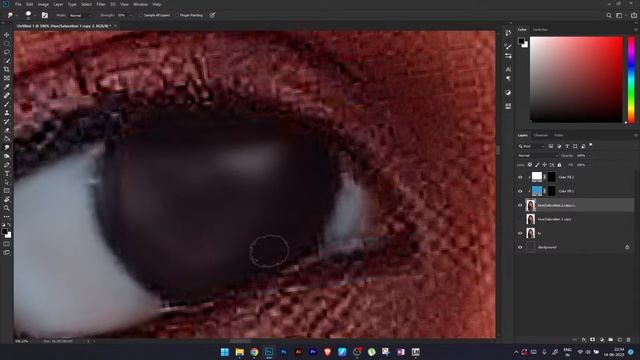Open the Kind filter dropdown in Layers

(x=532, y=146)
